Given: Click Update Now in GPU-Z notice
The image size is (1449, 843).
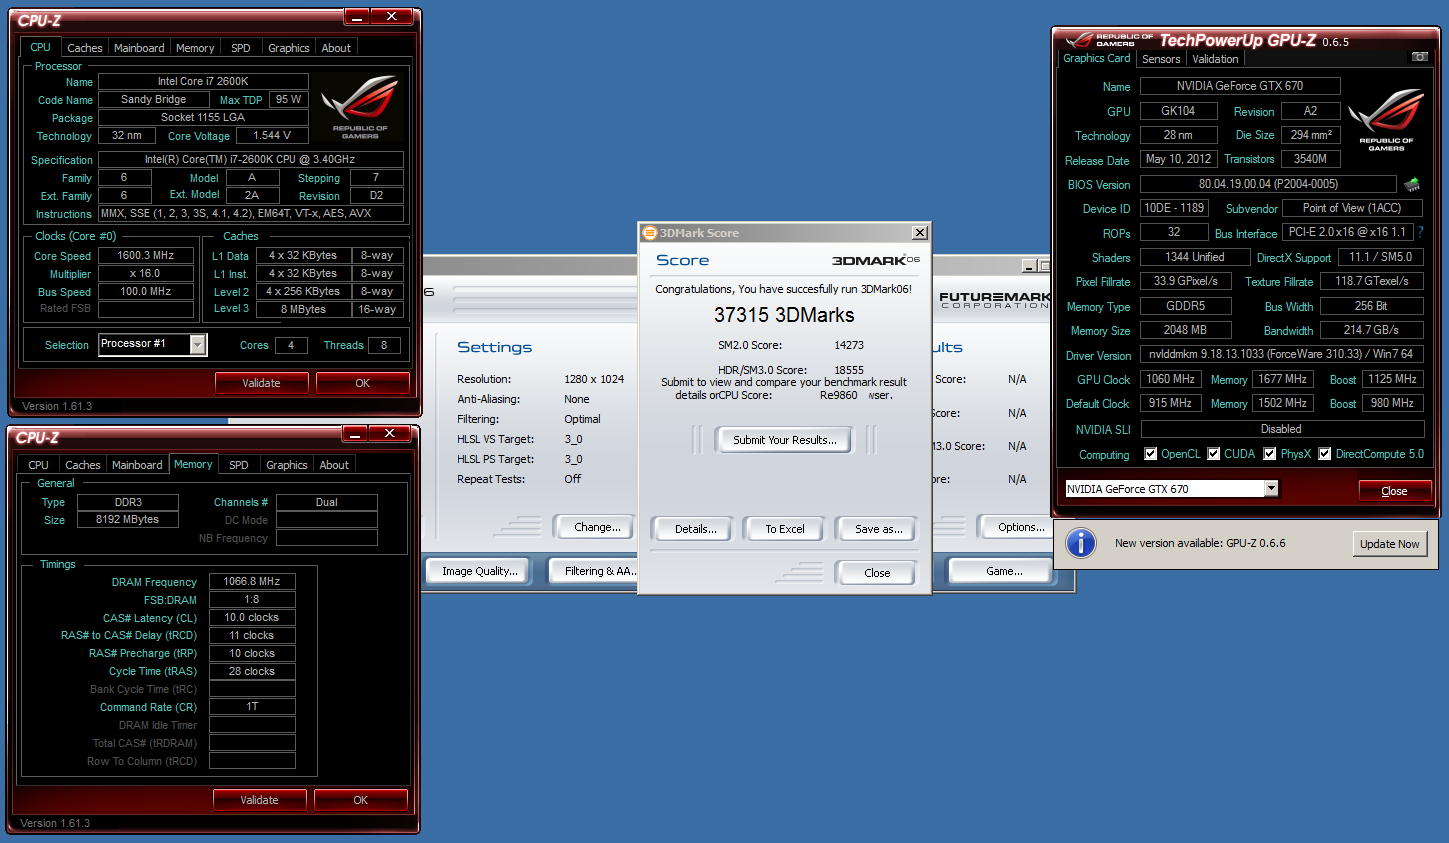Looking at the screenshot, I should [x=1389, y=544].
